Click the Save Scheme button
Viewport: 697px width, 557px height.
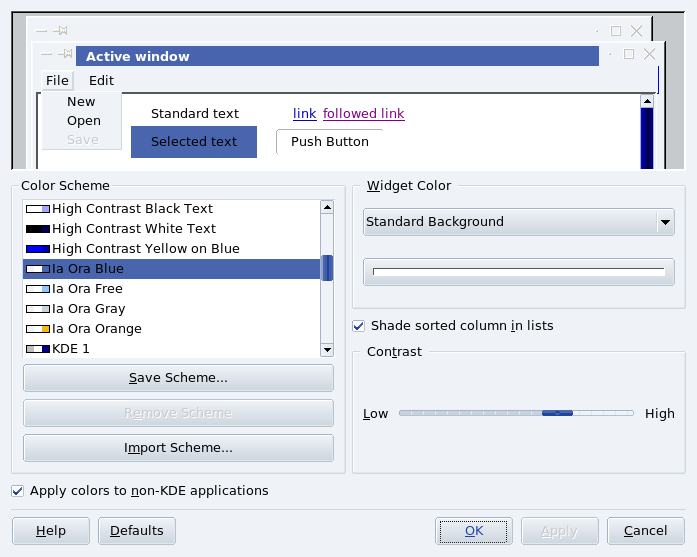click(x=178, y=378)
